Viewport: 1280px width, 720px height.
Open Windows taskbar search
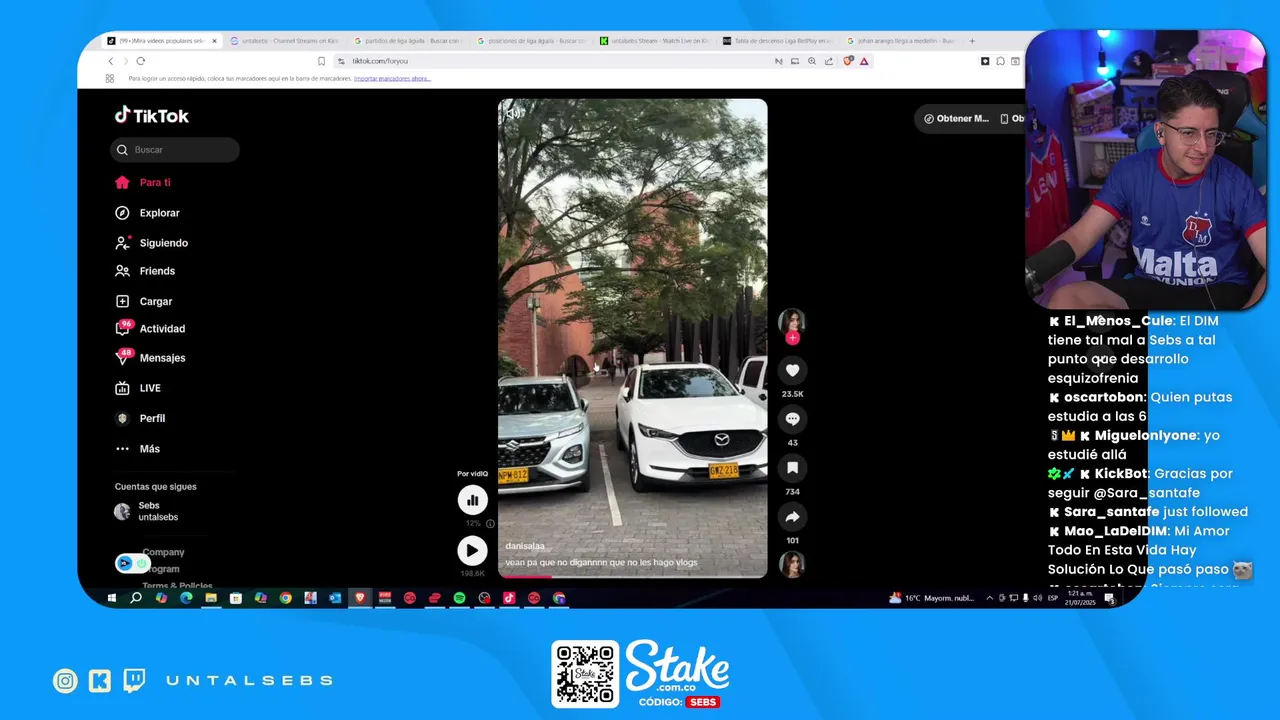point(136,598)
